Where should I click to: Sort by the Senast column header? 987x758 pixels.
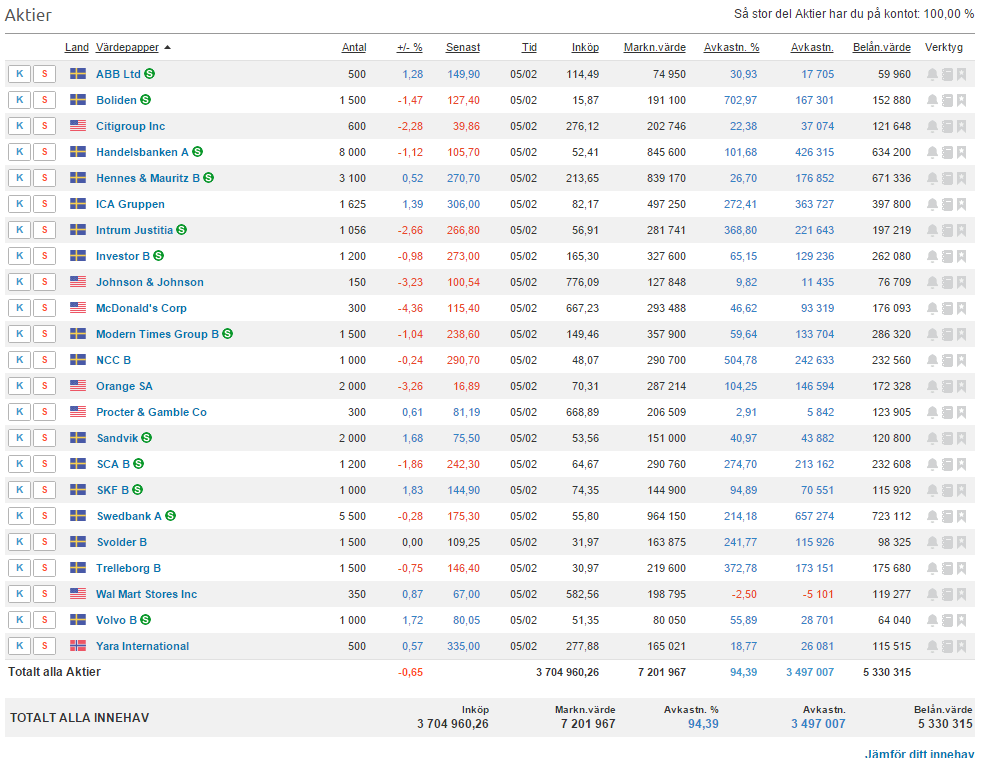(x=463, y=47)
